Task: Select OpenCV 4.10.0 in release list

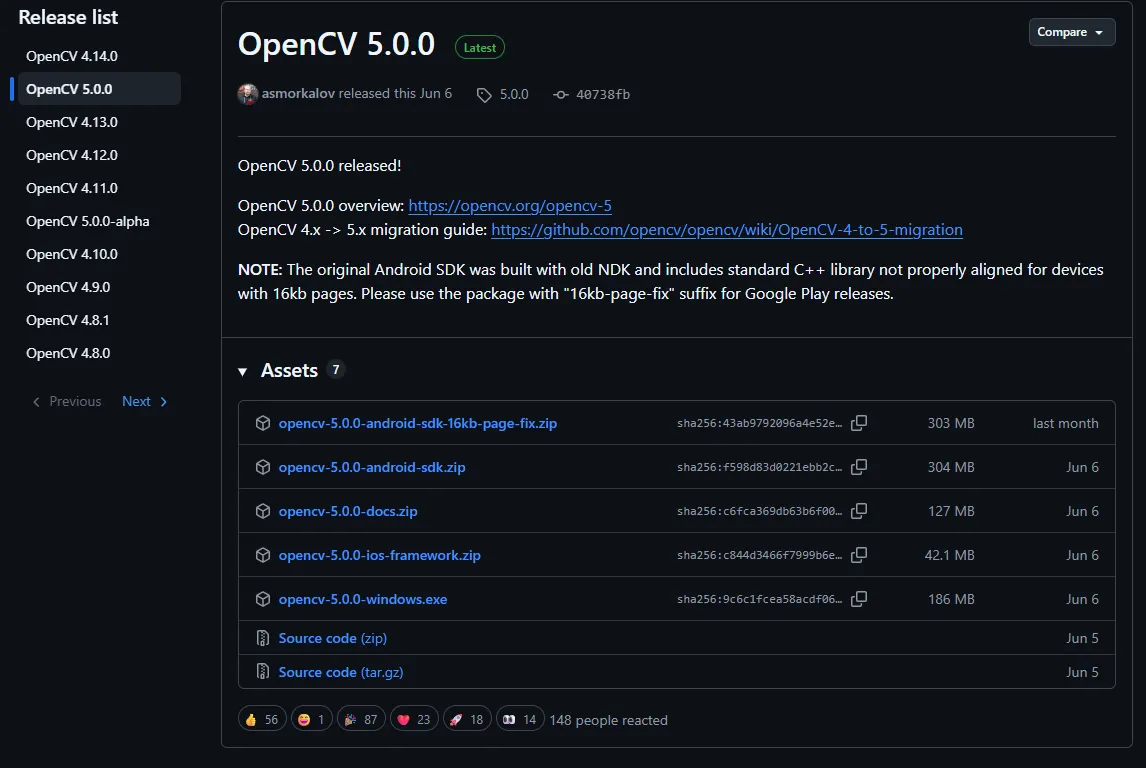Action: click(x=99, y=254)
